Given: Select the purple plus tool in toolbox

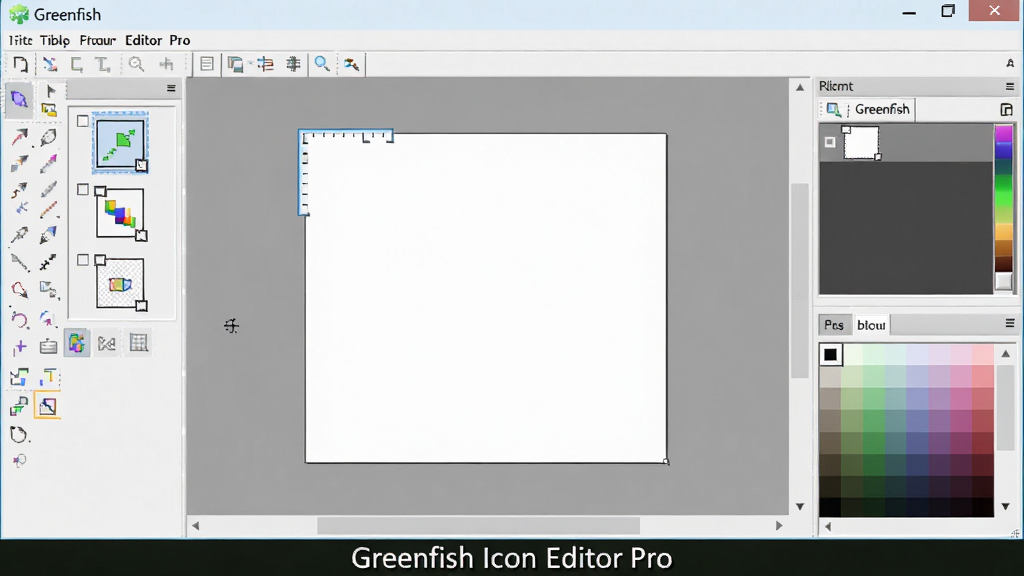Looking at the screenshot, I should (20, 347).
